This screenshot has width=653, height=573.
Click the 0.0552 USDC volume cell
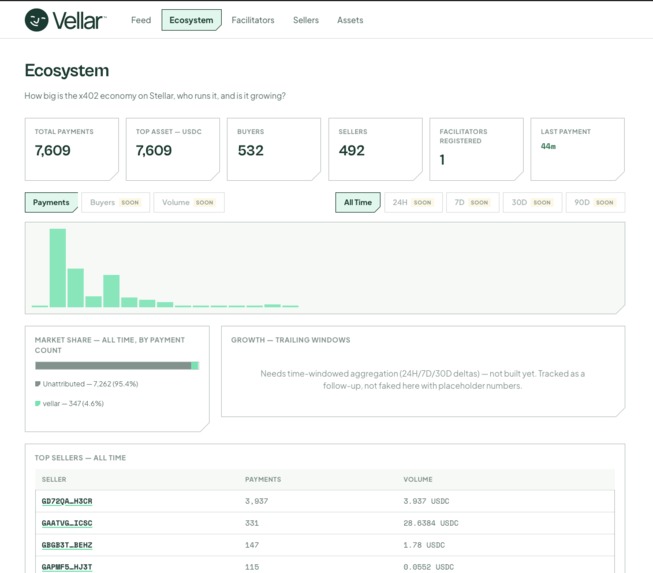(x=429, y=567)
